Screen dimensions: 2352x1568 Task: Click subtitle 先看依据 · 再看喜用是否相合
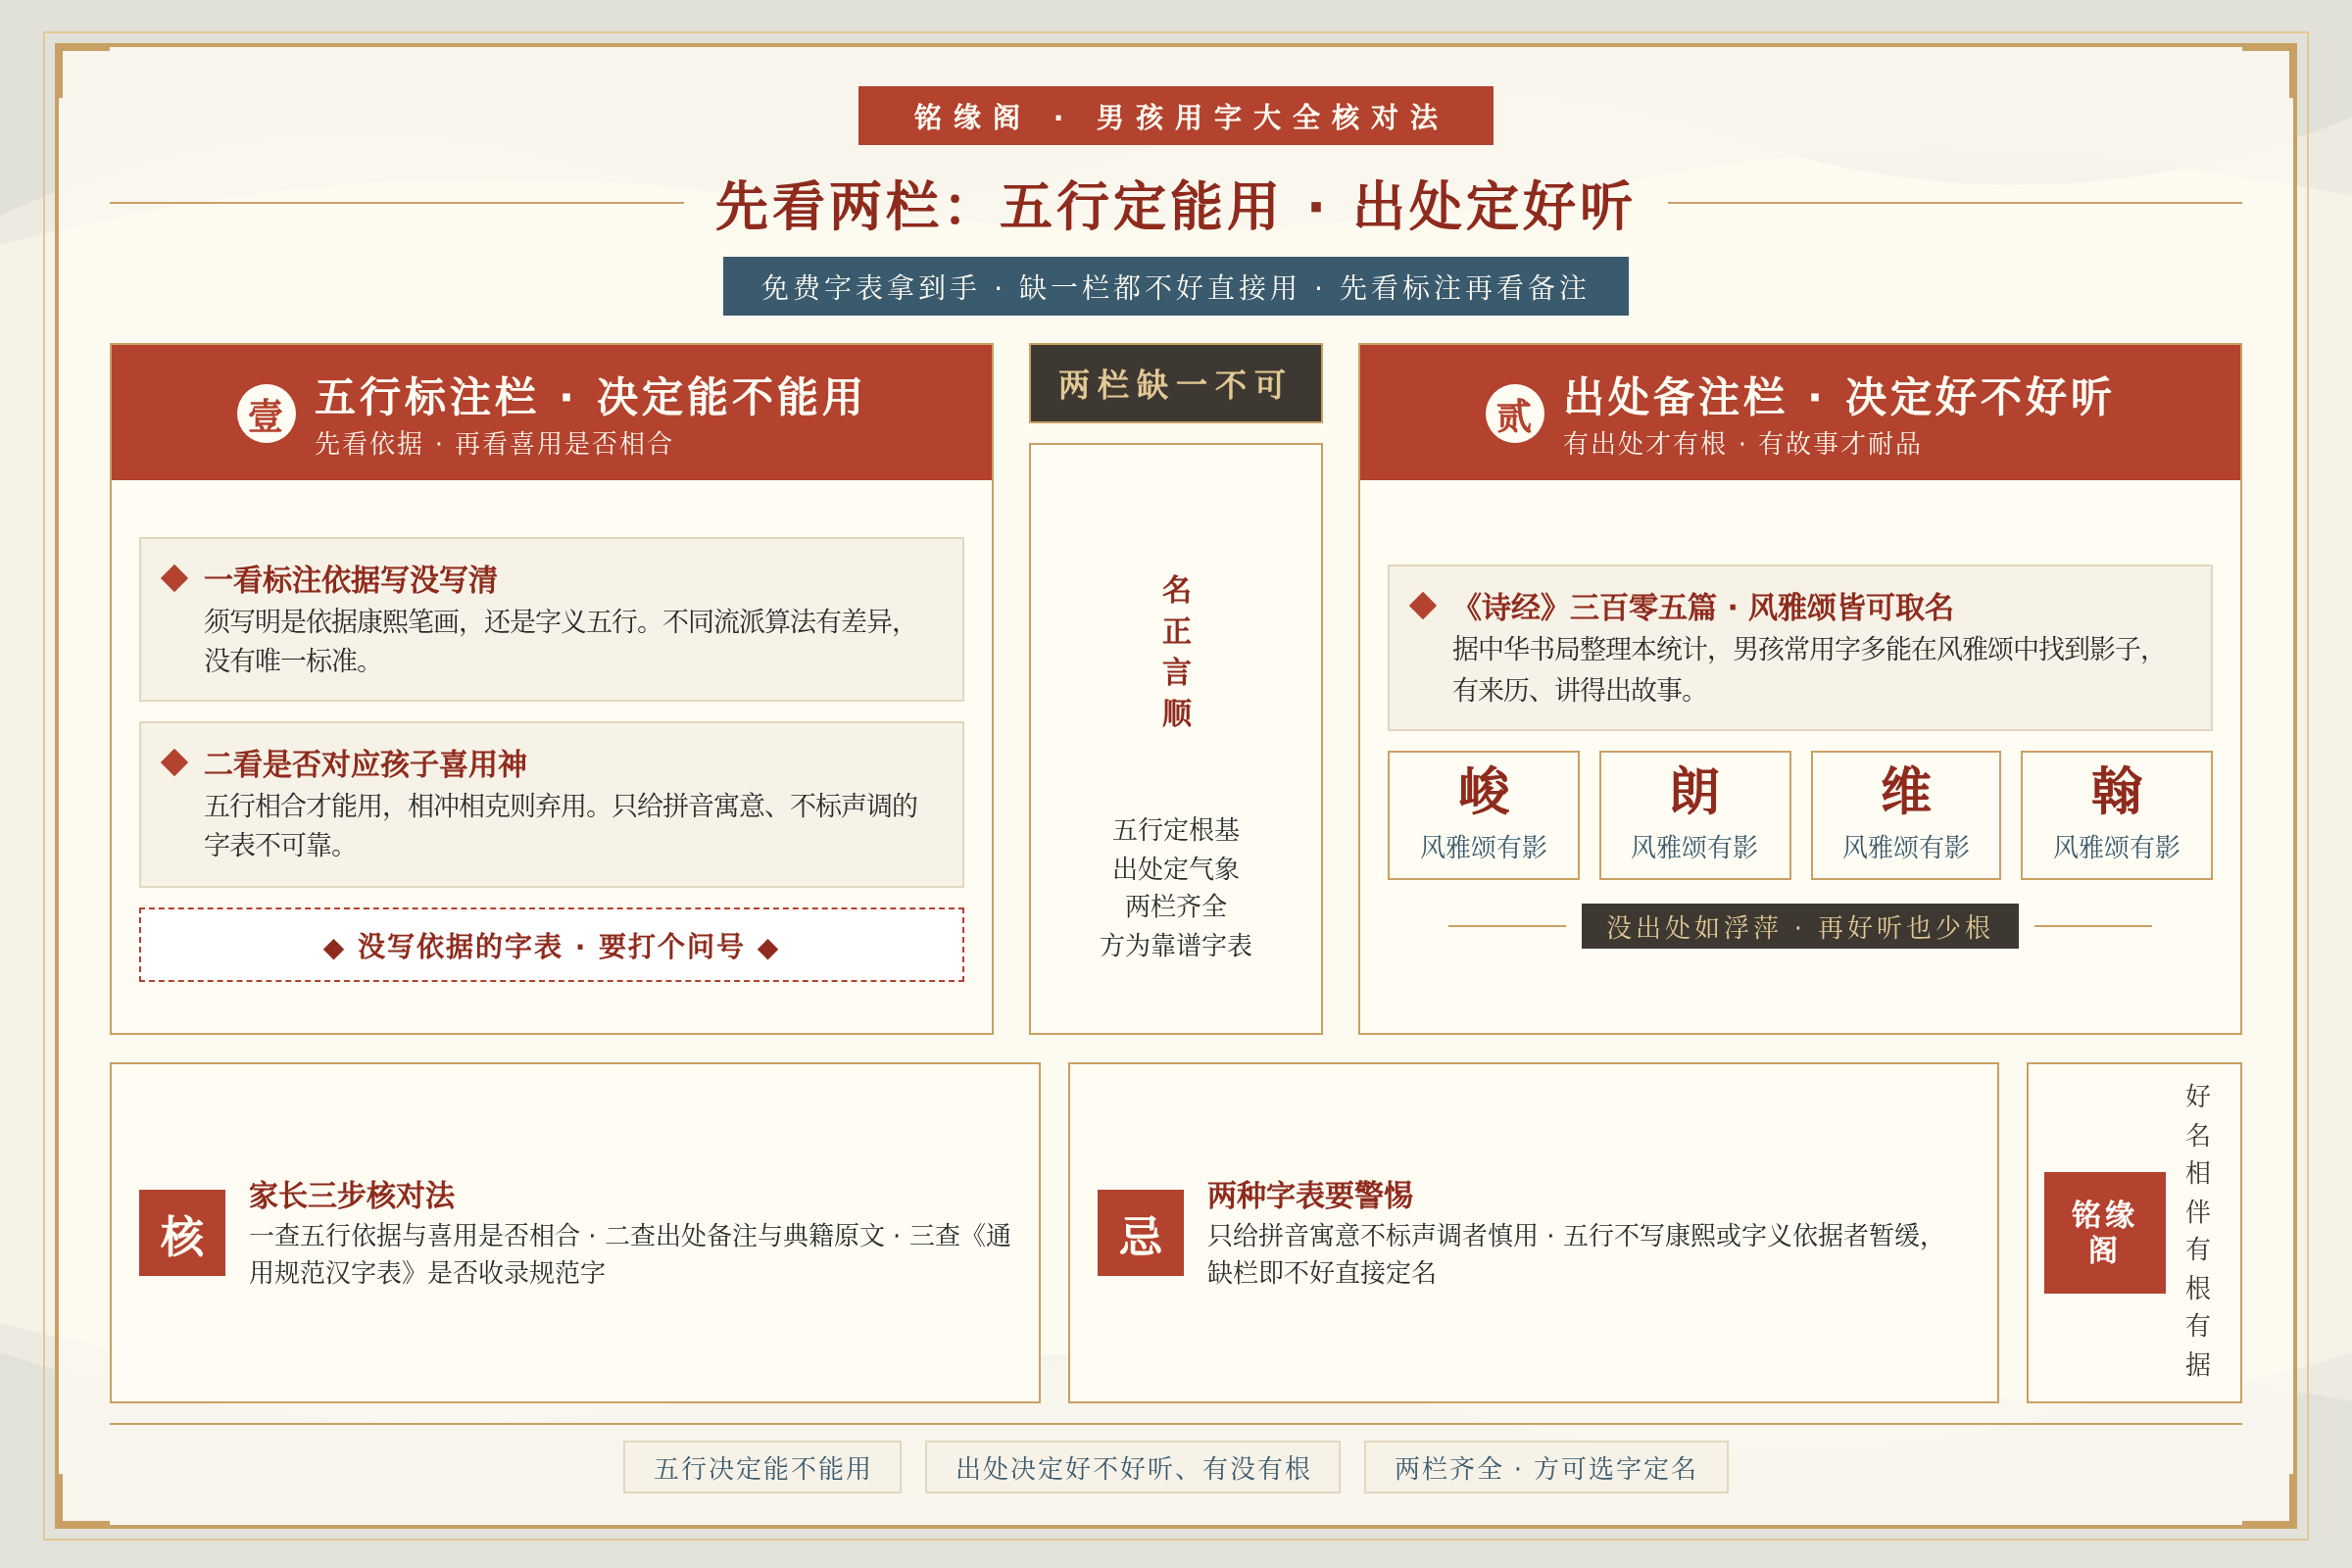[x=493, y=444]
